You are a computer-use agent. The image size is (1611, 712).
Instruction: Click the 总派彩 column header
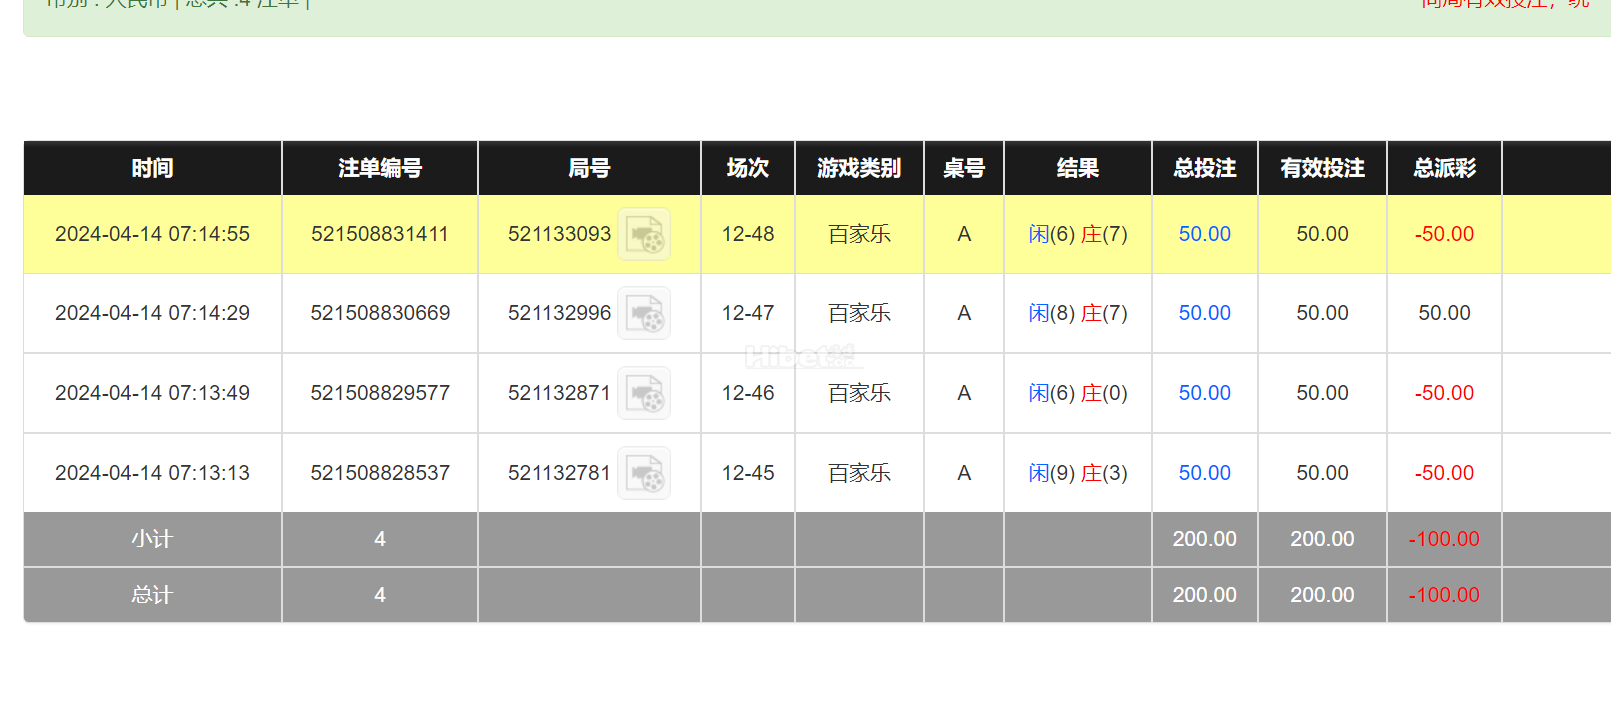(1444, 168)
